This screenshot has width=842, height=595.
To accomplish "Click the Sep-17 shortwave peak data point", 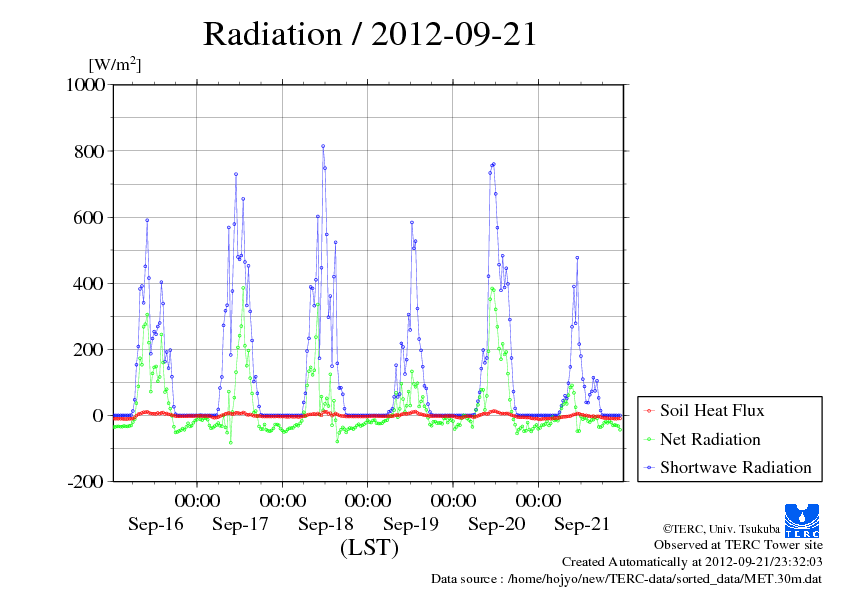I will 236,174.
